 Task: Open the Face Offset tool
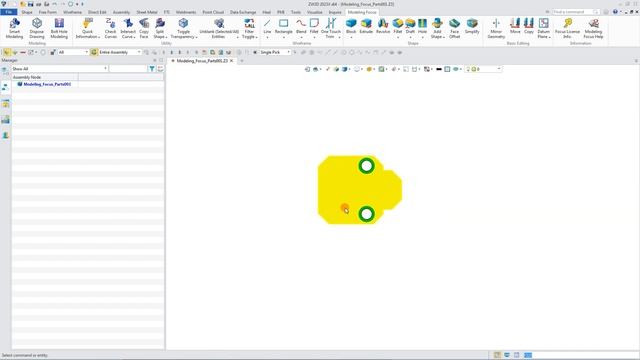[x=454, y=29]
